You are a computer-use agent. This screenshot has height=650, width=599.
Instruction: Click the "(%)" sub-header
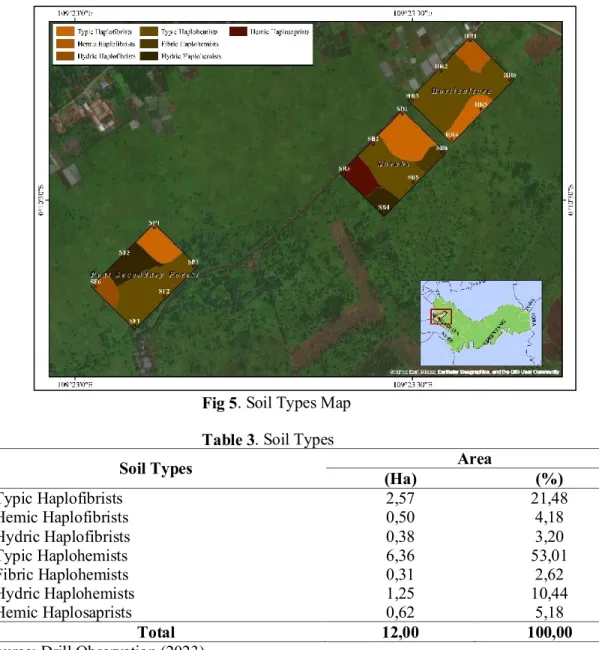(x=549, y=479)
